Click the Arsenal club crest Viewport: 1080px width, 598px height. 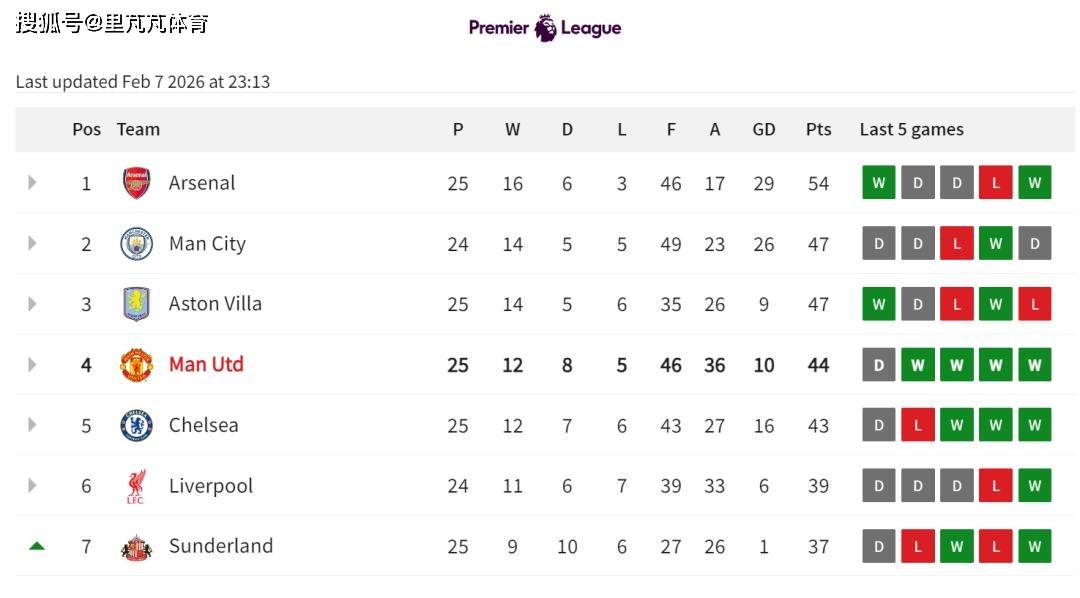[136, 183]
